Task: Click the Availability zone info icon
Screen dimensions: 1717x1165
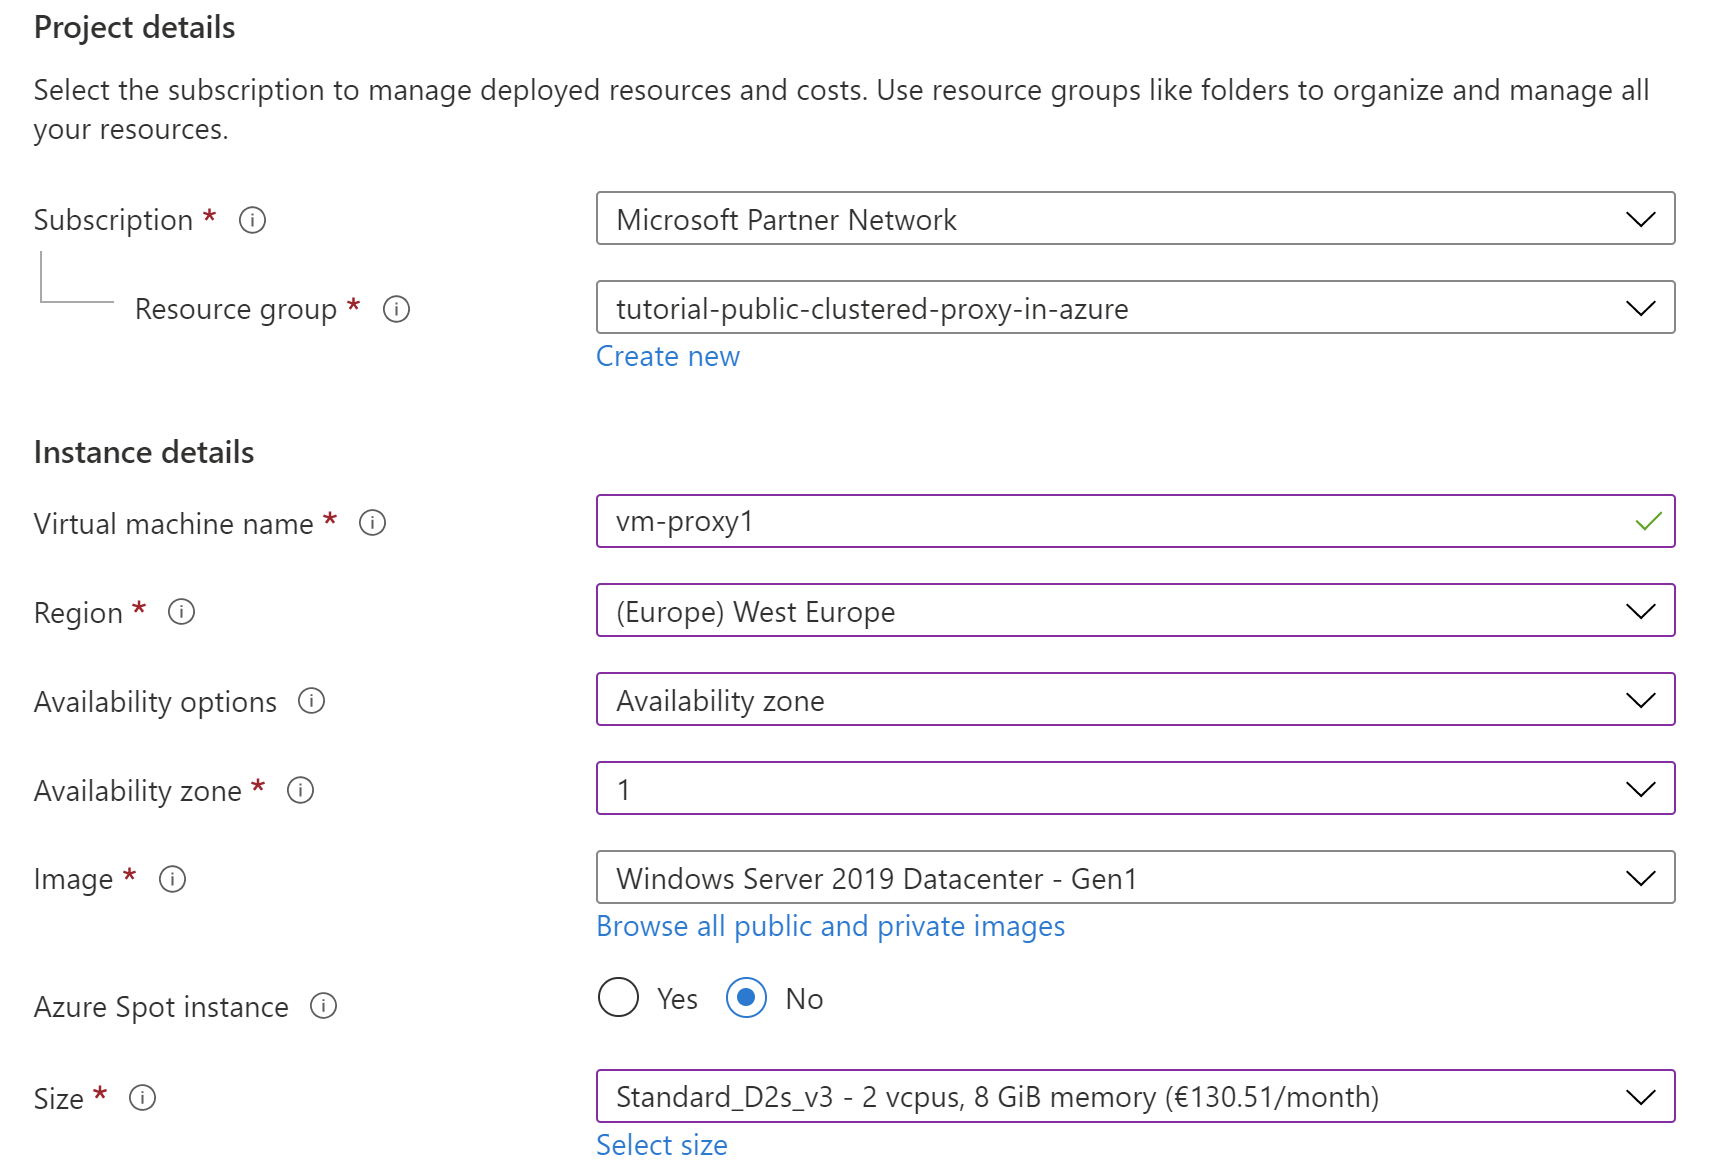Action: [299, 790]
